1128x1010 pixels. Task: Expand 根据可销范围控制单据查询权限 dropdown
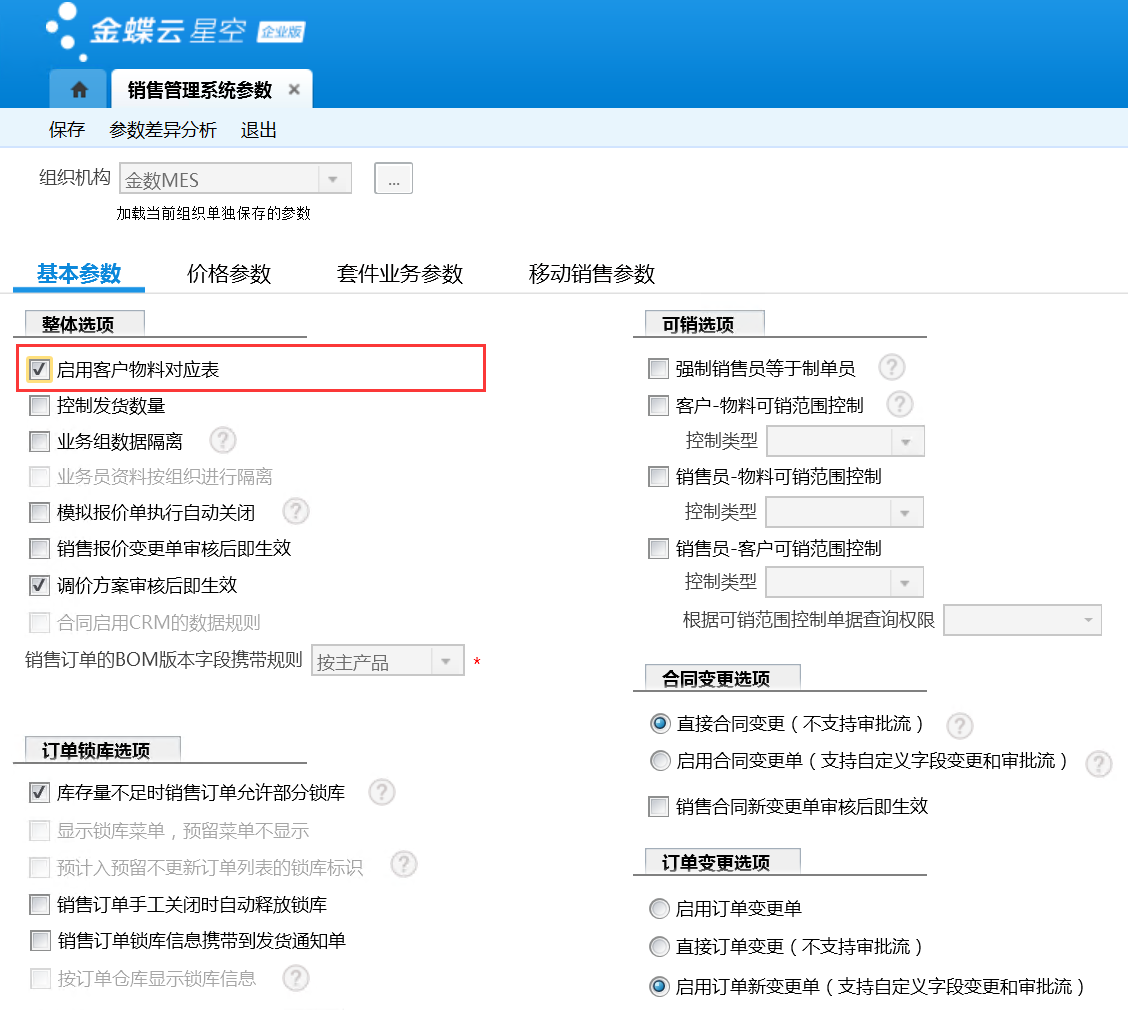pyautogui.click(x=1087, y=620)
